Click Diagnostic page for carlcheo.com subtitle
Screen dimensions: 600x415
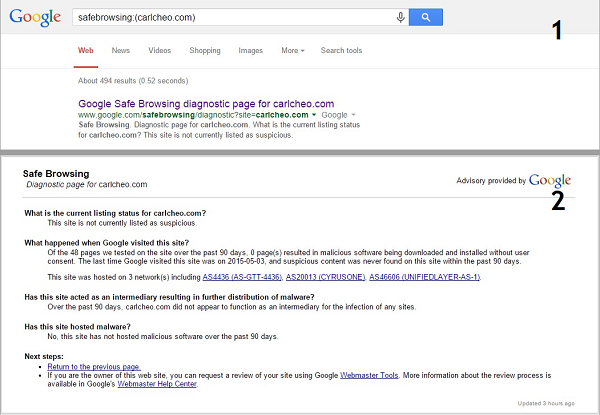[x=87, y=184]
